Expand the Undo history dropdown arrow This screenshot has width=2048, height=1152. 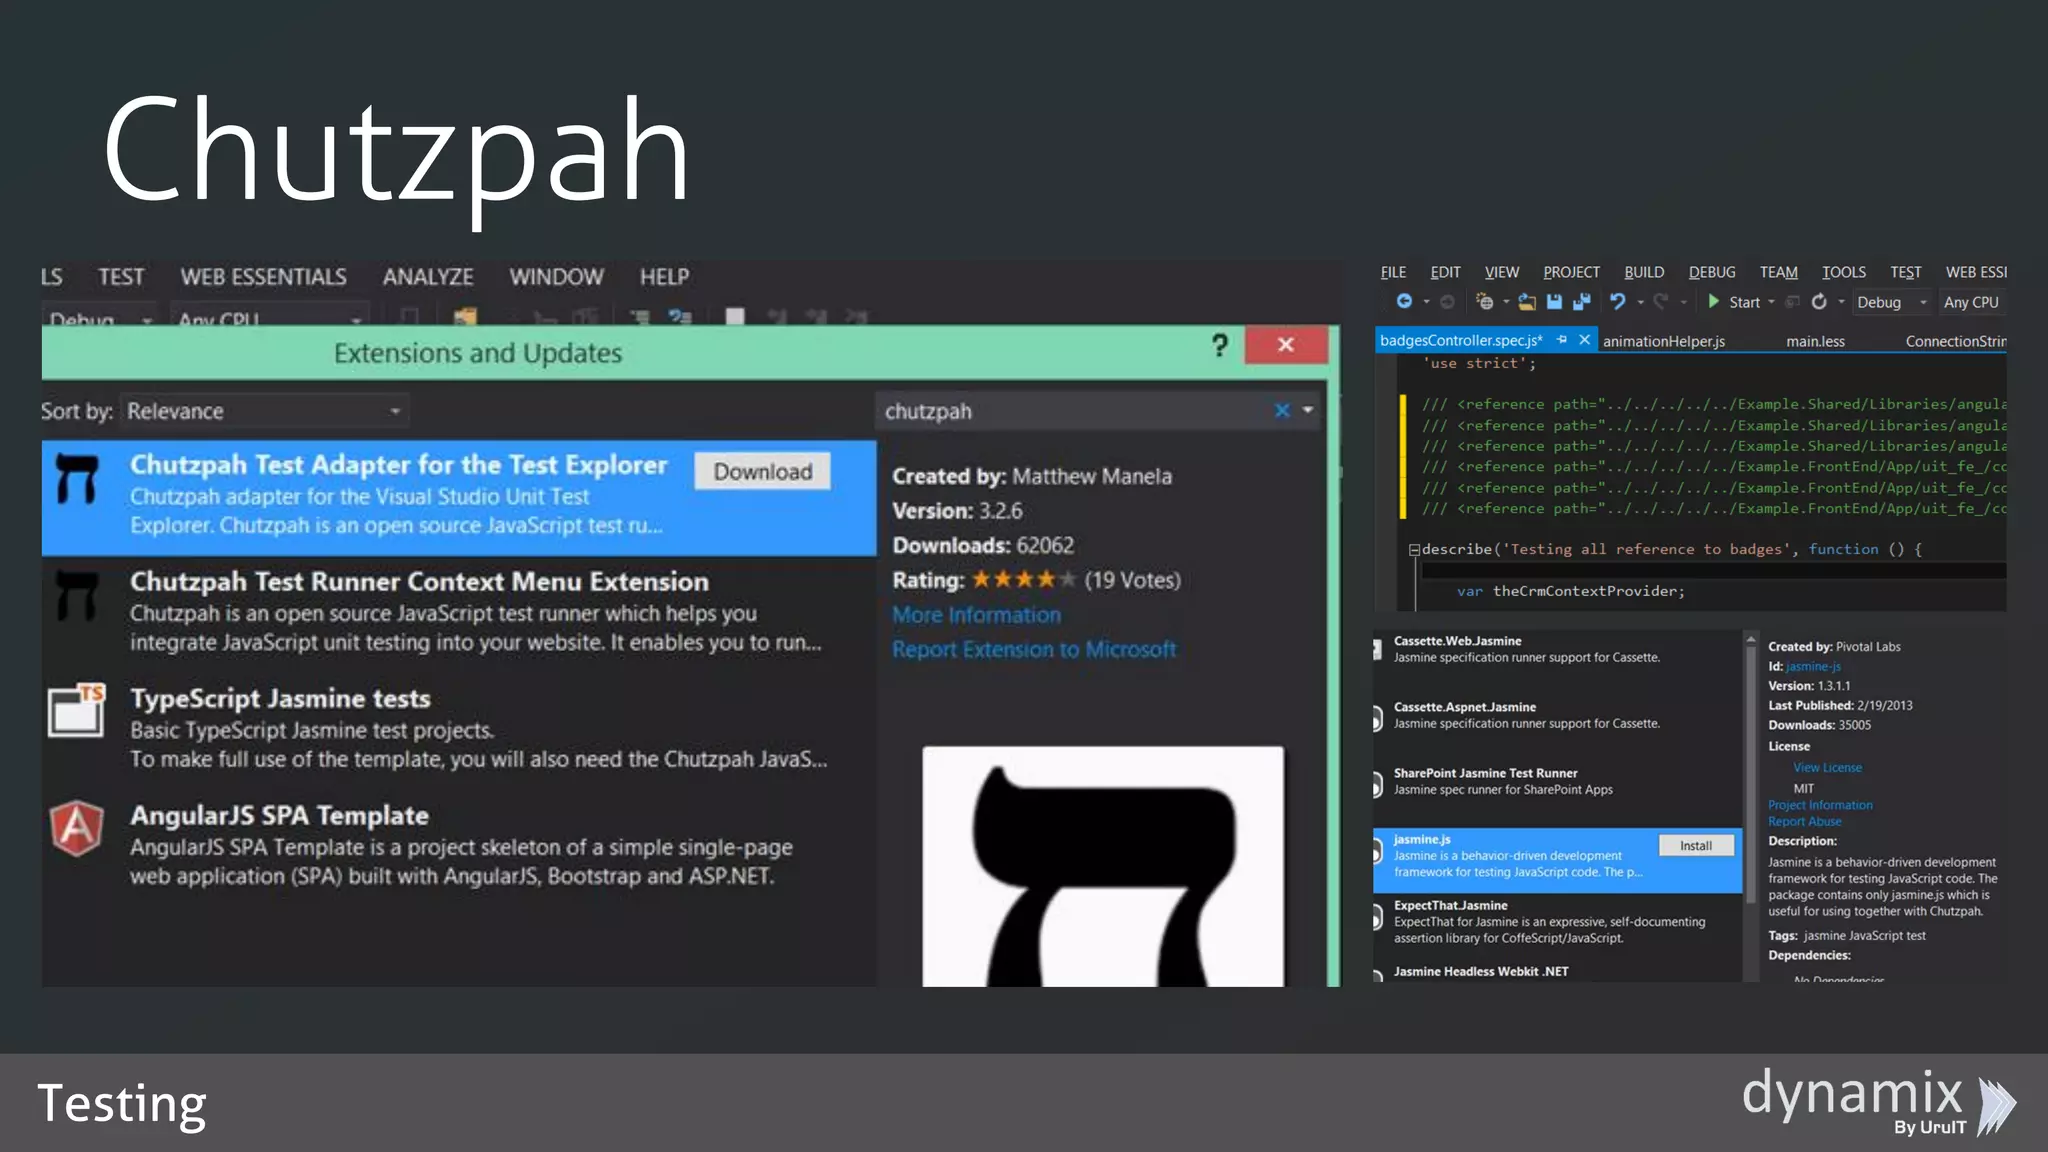click(x=1640, y=302)
